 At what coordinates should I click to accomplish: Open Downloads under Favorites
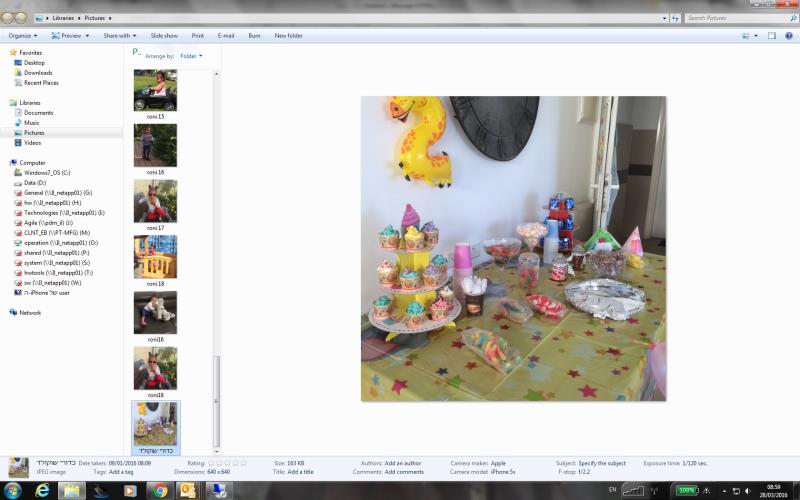[x=38, y=73]
